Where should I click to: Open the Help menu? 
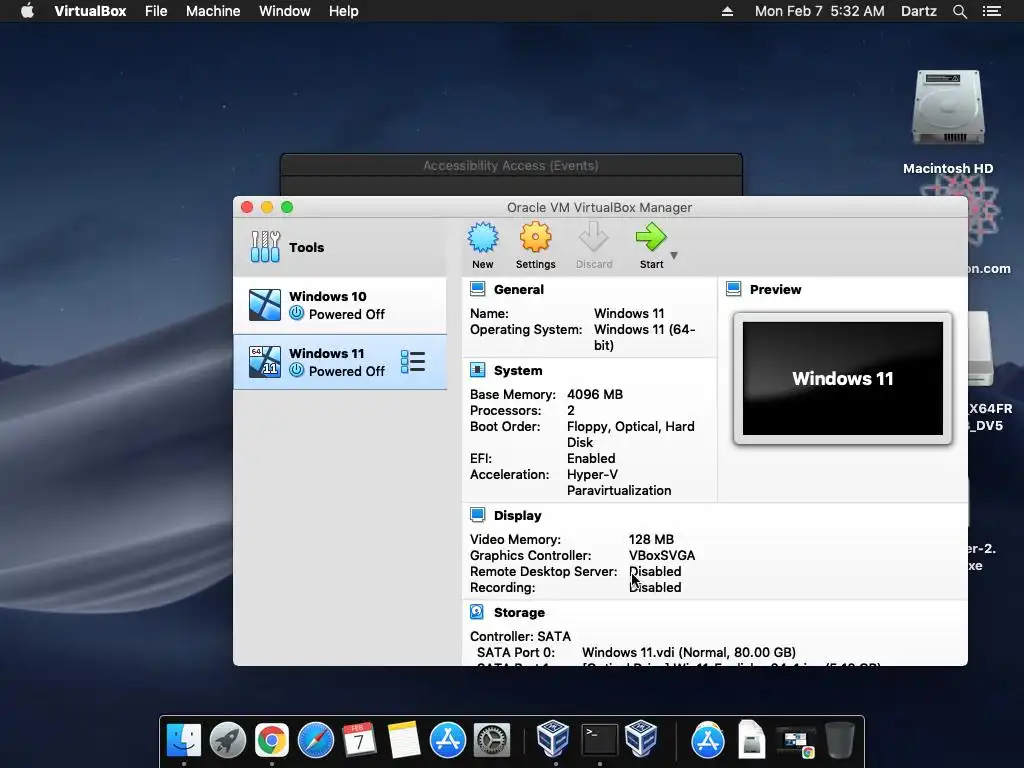(344, 11)
